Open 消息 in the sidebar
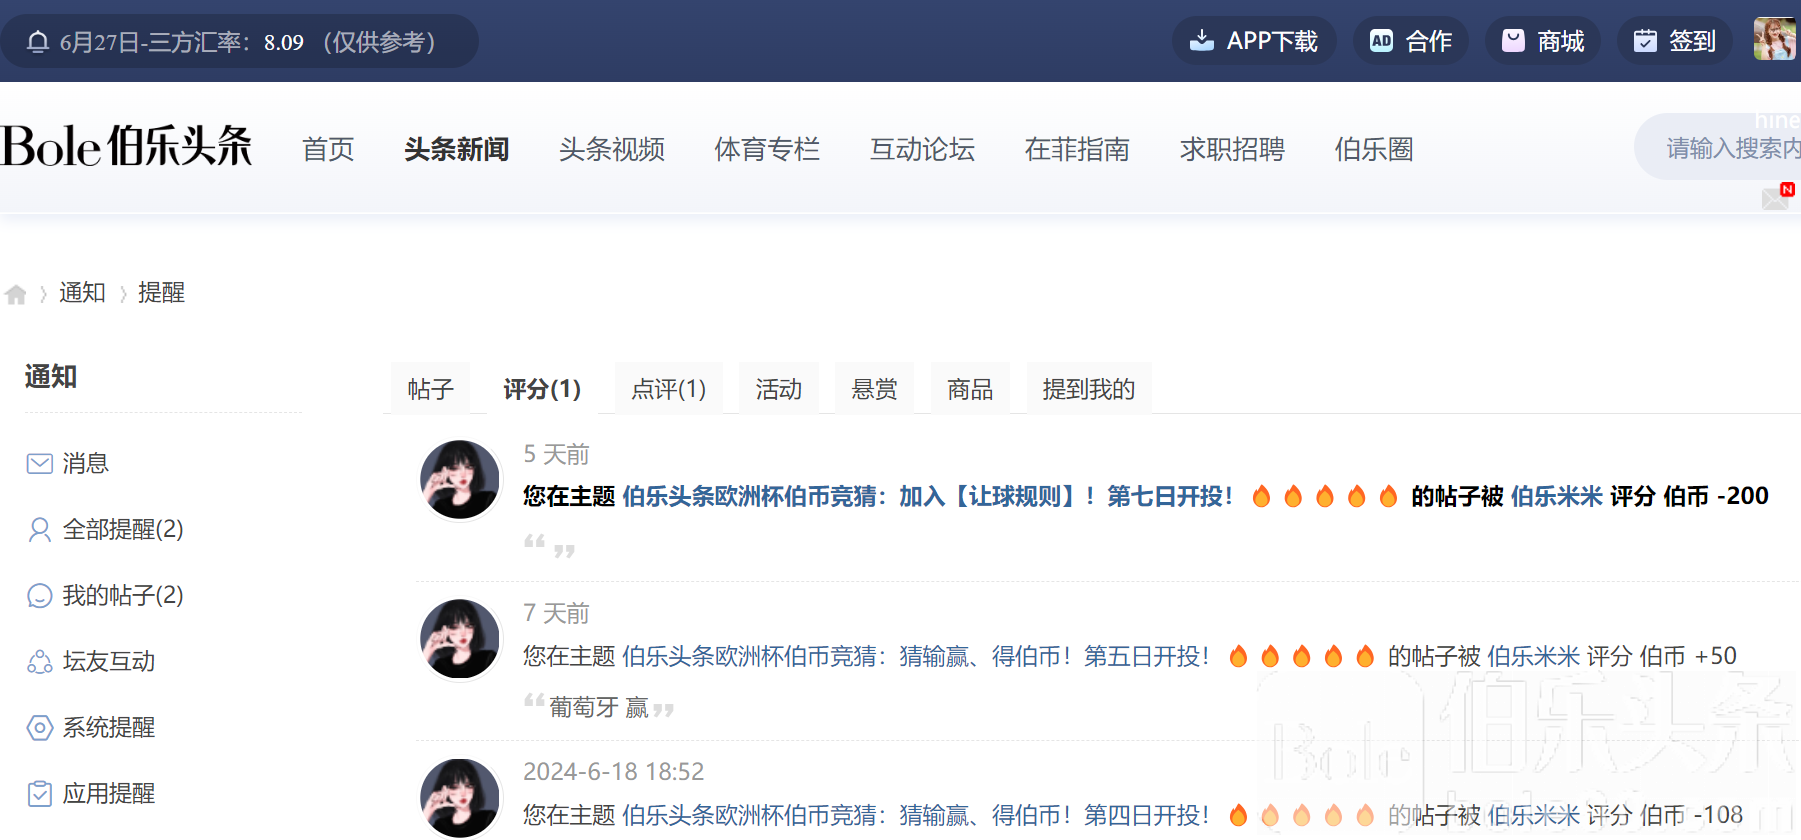 pyautogui.click(x=85, y=463)
